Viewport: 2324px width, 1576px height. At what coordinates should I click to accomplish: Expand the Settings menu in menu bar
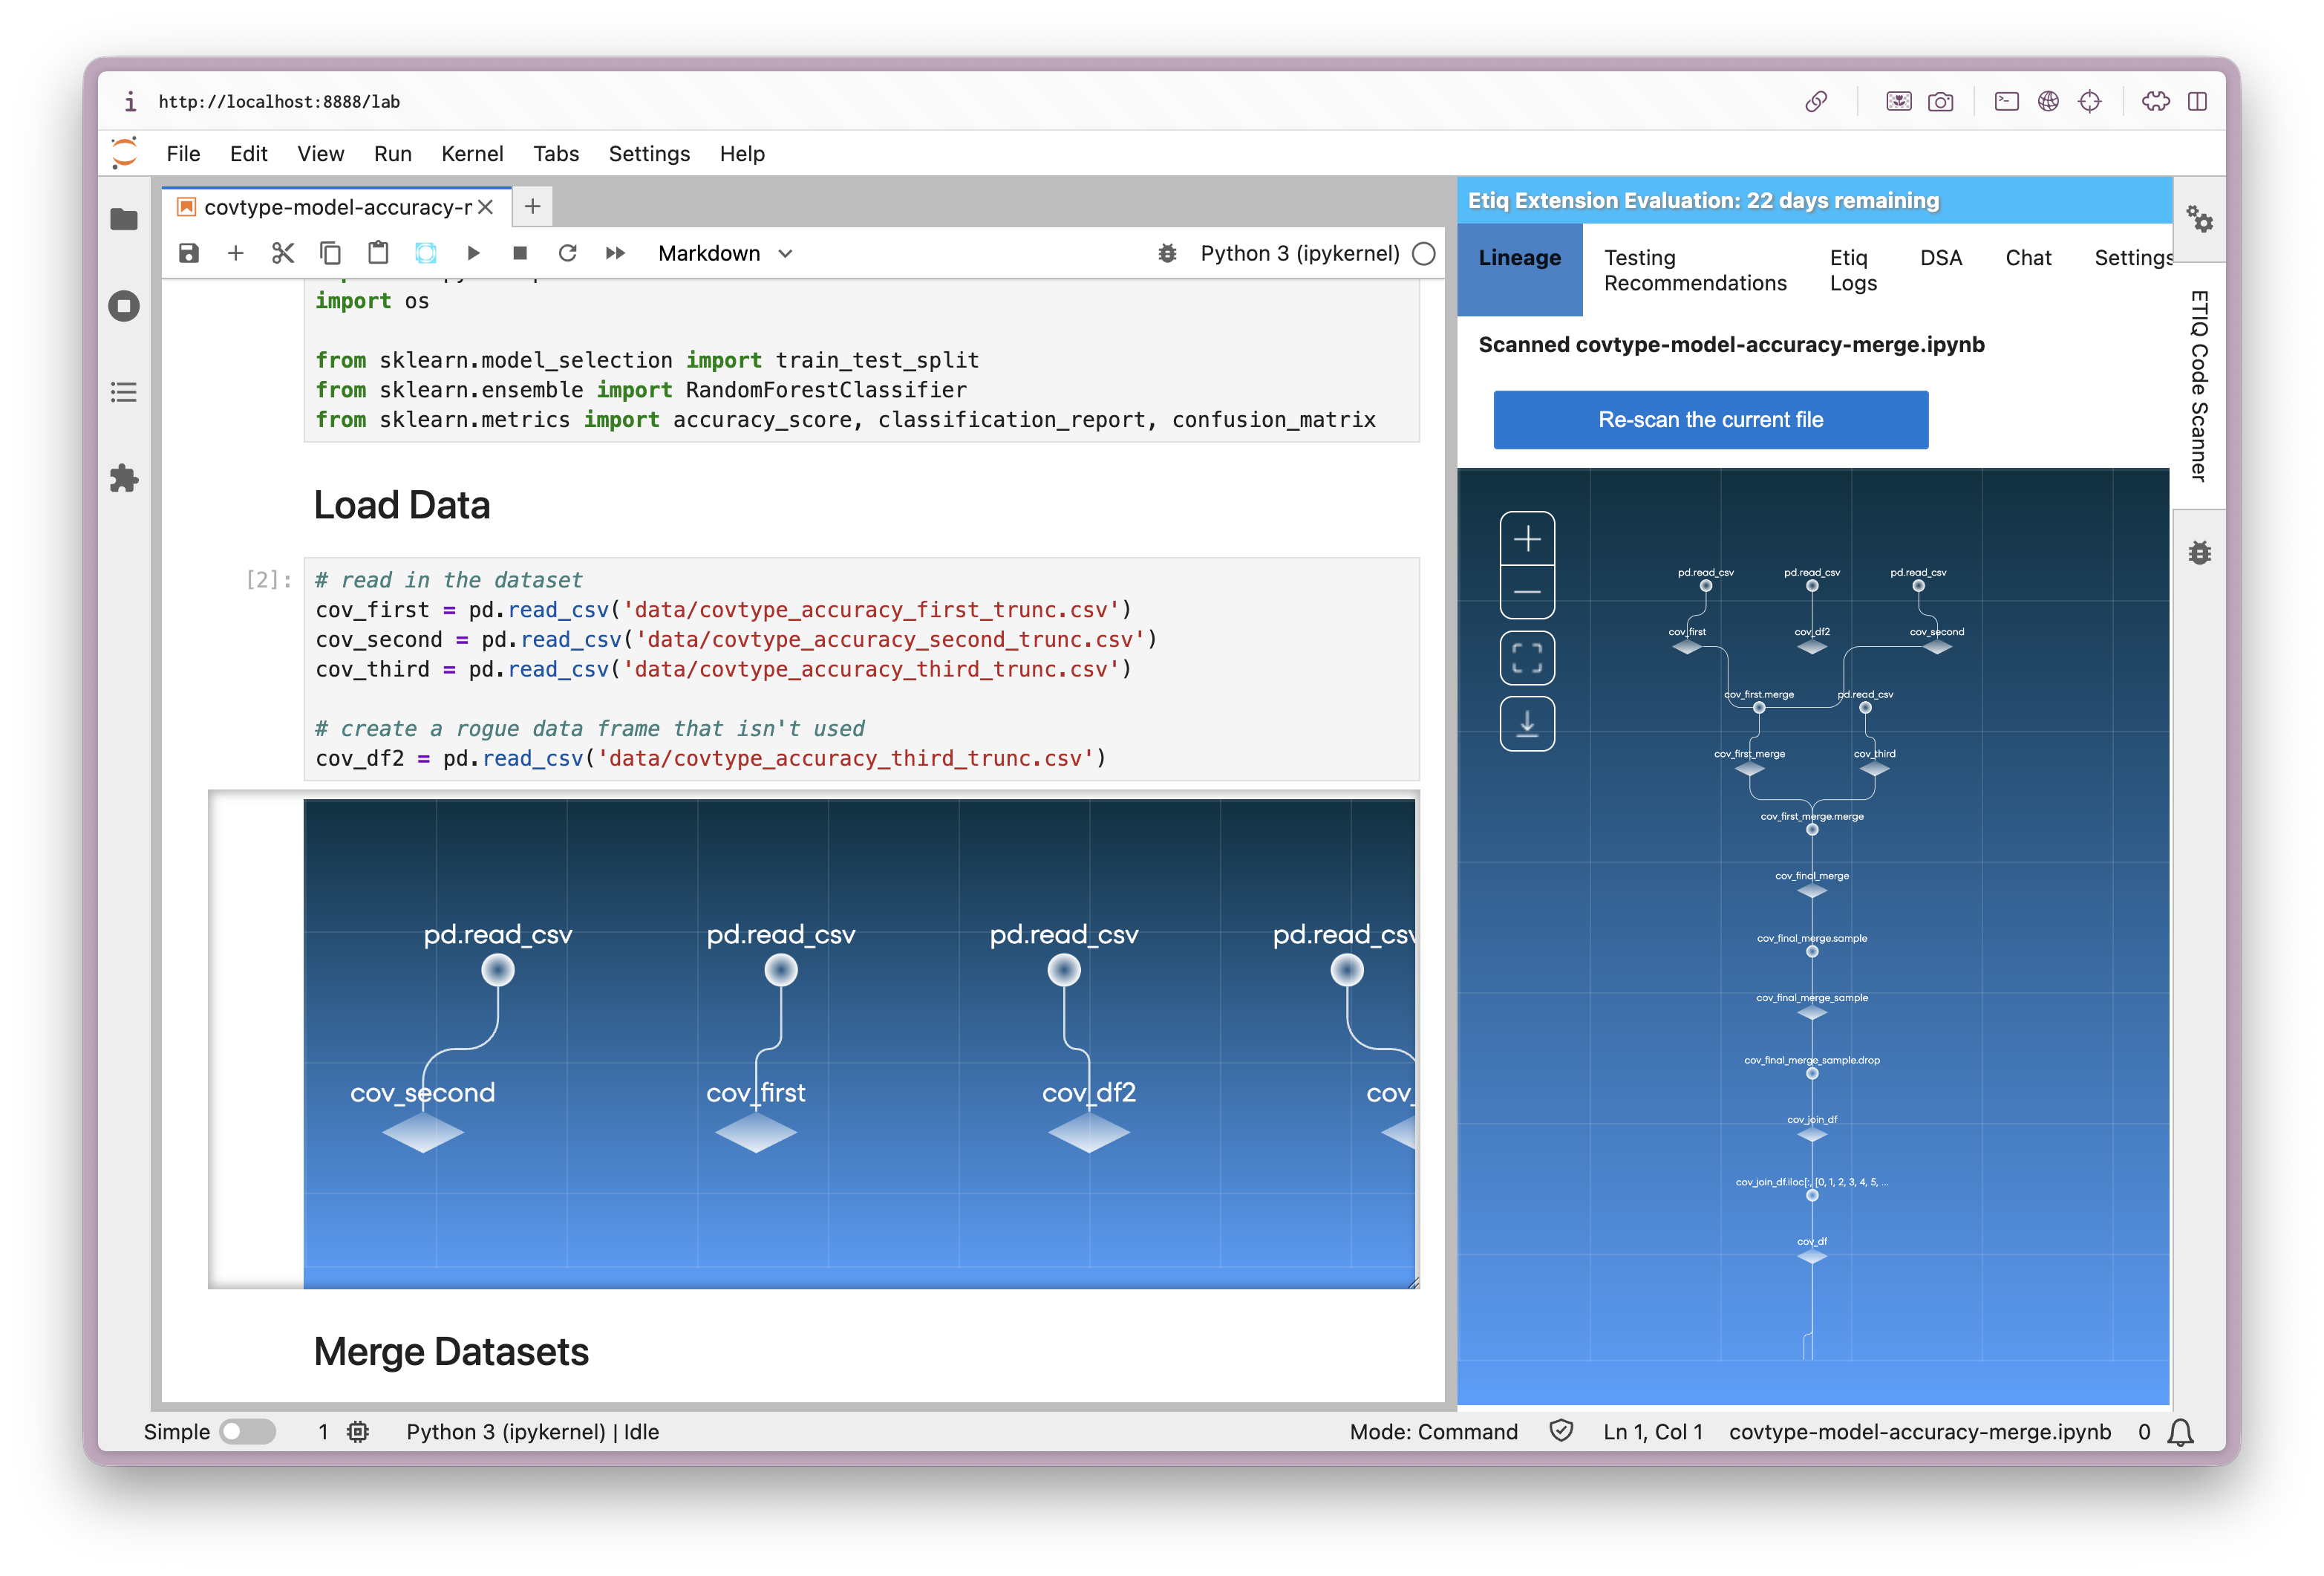click(649, 153)
